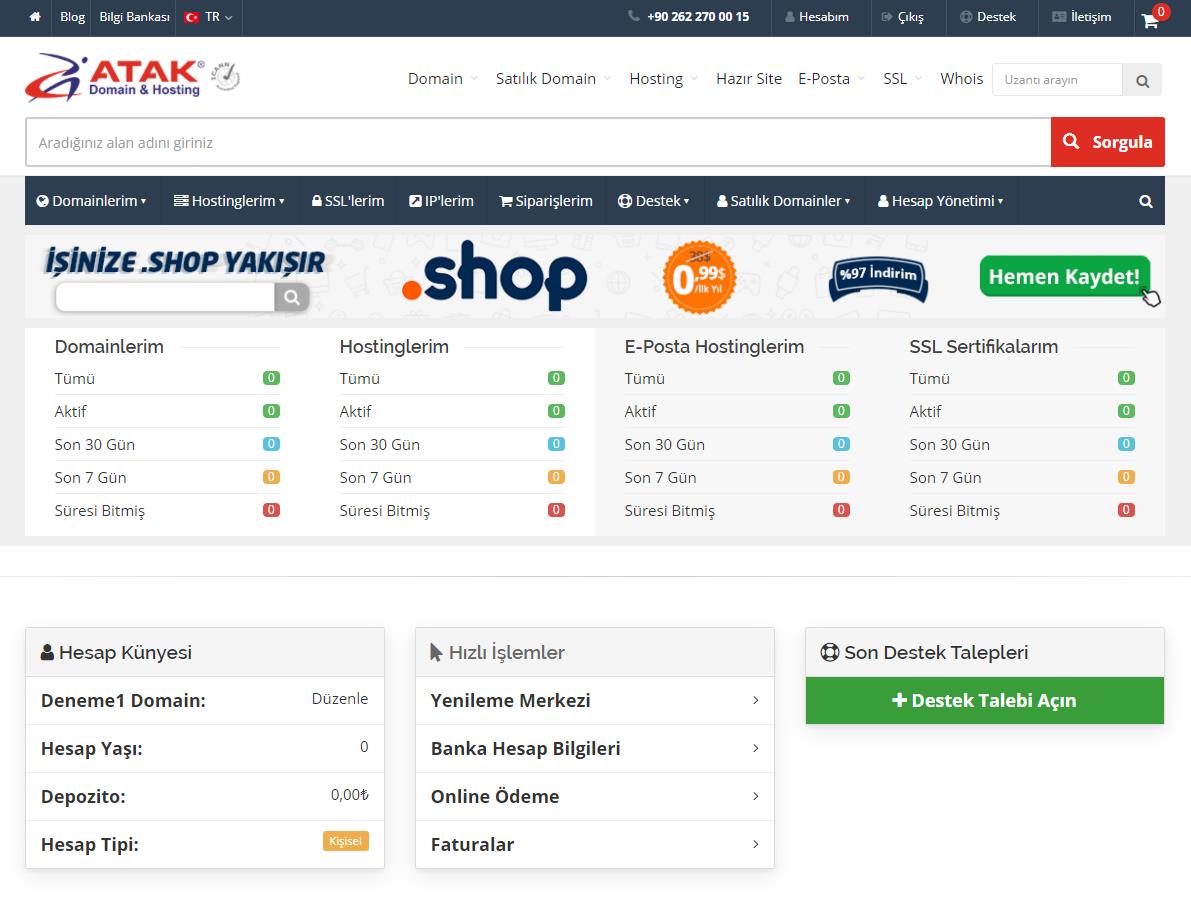
Task: Click the Kişisel account type badge
Action: [x=346, y=841]
